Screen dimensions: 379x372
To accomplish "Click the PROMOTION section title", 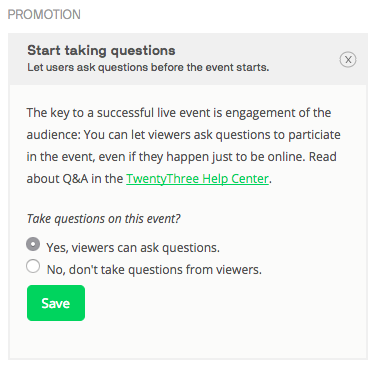I will pyautogui.click(x=44, y=15).
